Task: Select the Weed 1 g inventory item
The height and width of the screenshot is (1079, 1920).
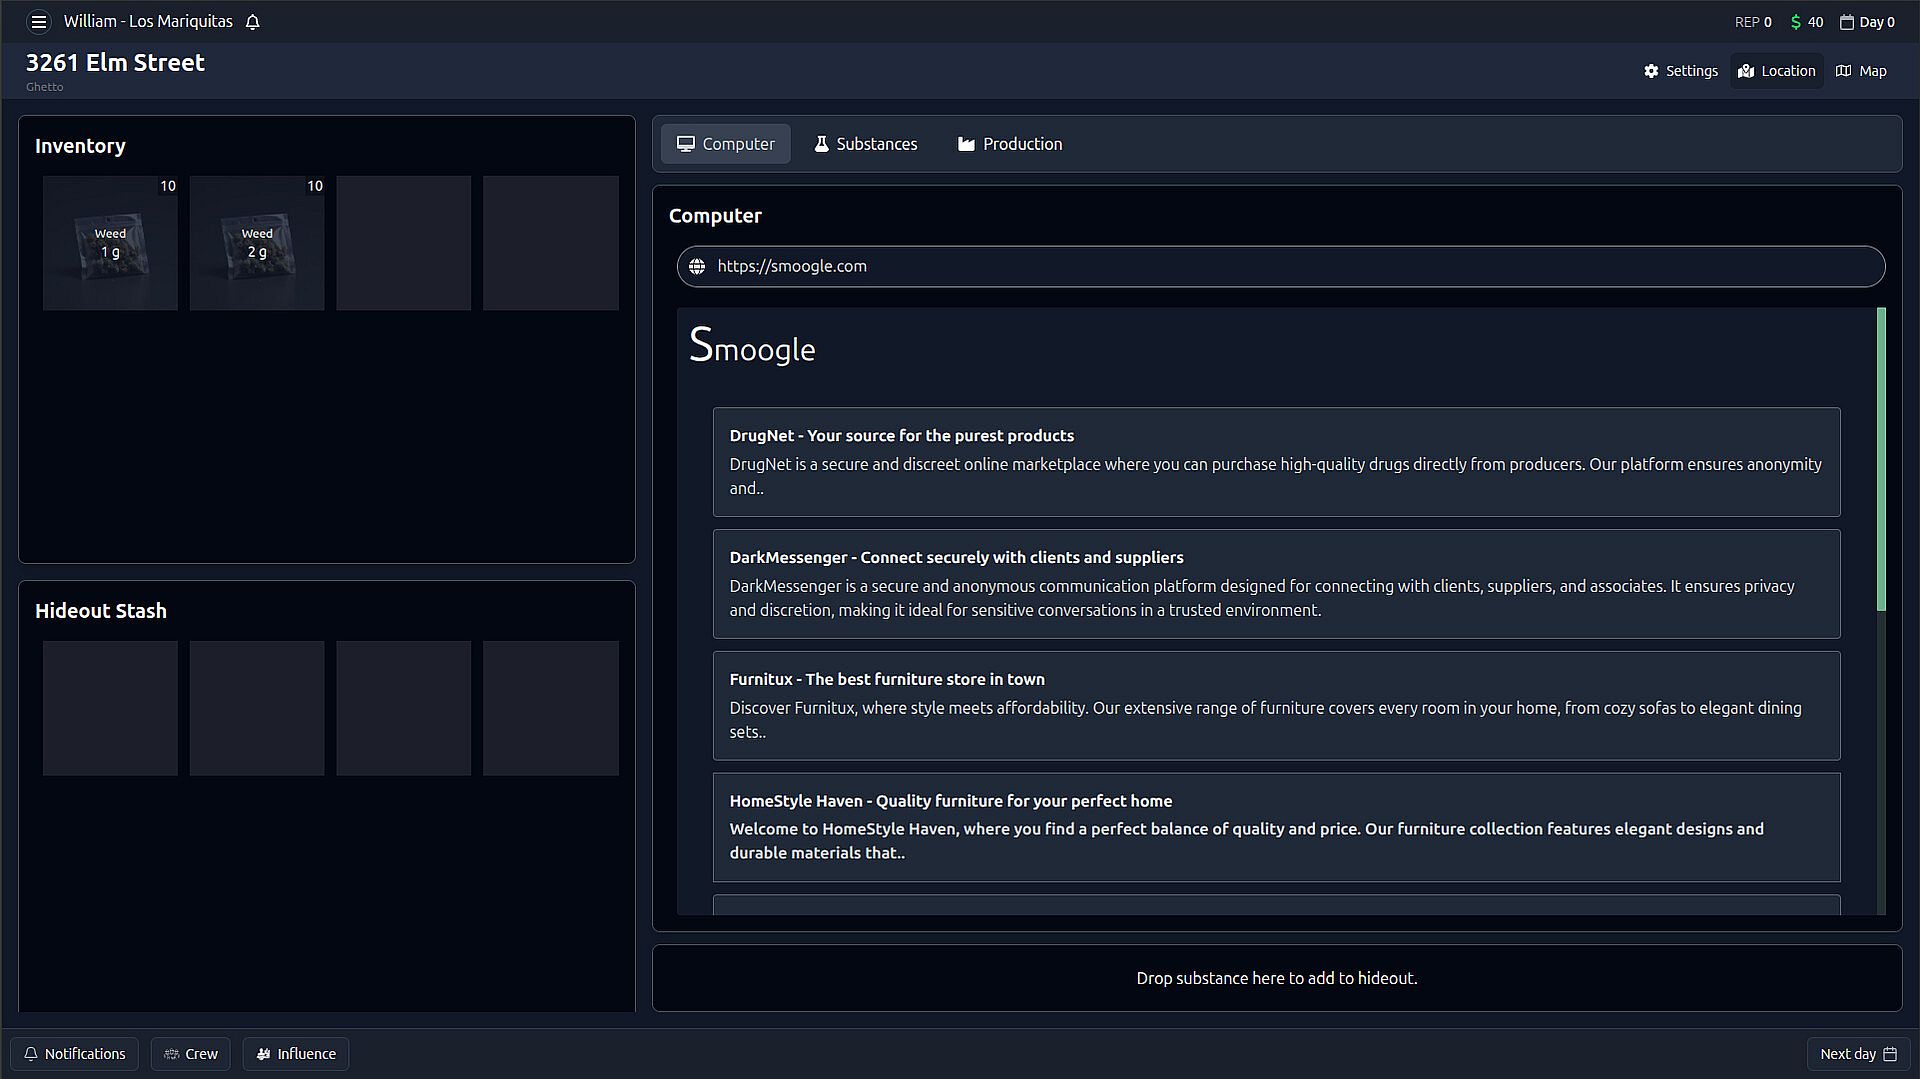Action: (110, 243)
